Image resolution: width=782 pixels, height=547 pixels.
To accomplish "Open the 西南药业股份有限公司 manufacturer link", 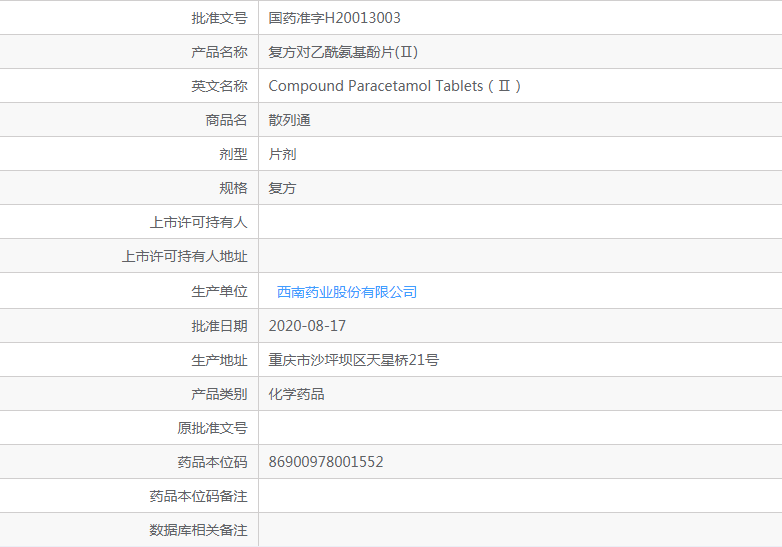I will click(x=346, y=292).
